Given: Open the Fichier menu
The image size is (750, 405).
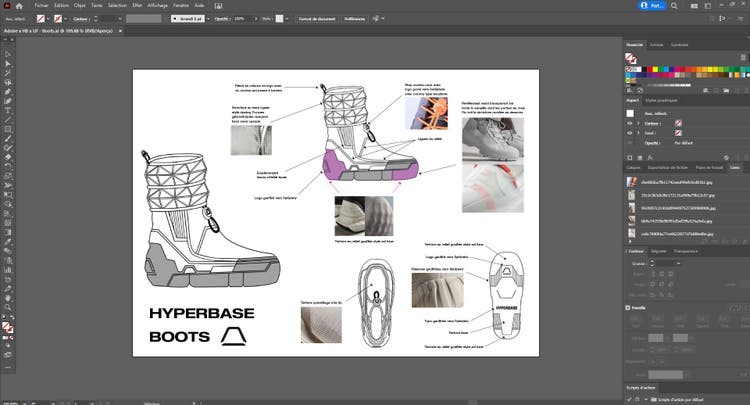Looking at the screenshot, I should point(41,6).
